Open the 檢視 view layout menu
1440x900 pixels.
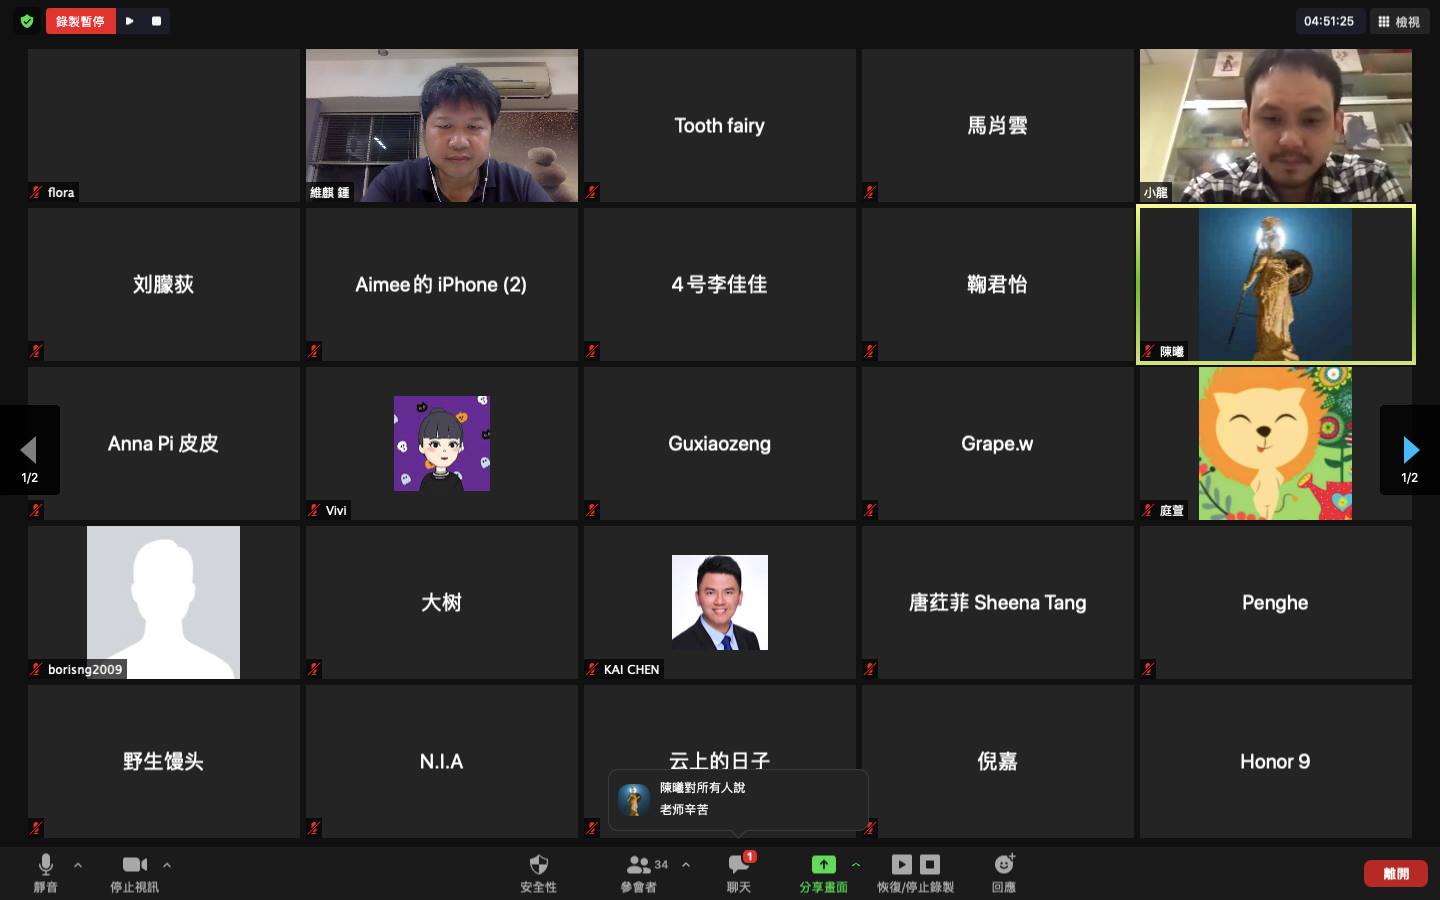(1398, 21)
